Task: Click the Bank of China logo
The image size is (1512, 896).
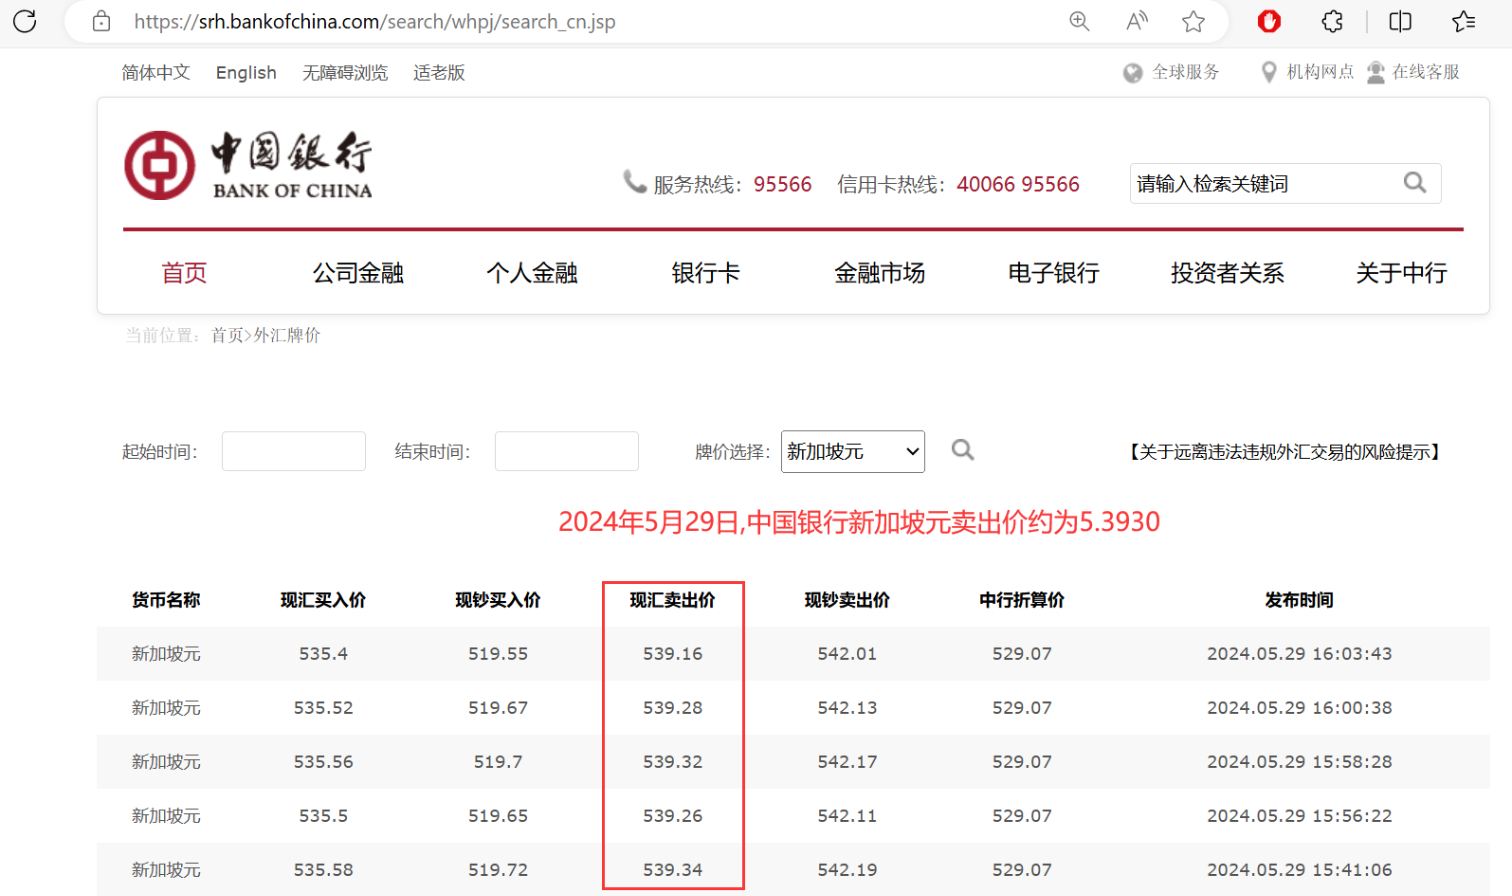Action: pos(248,165)
